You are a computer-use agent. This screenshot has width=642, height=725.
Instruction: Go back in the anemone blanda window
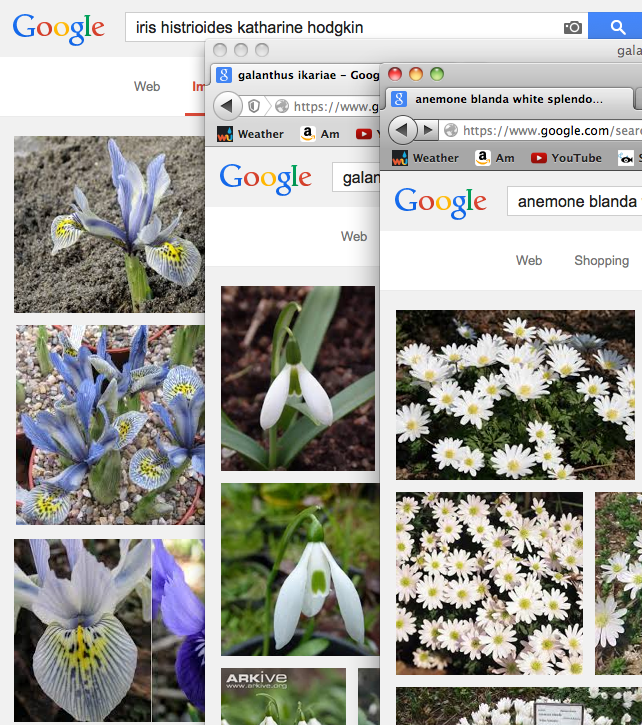click(x=401, y=130)
